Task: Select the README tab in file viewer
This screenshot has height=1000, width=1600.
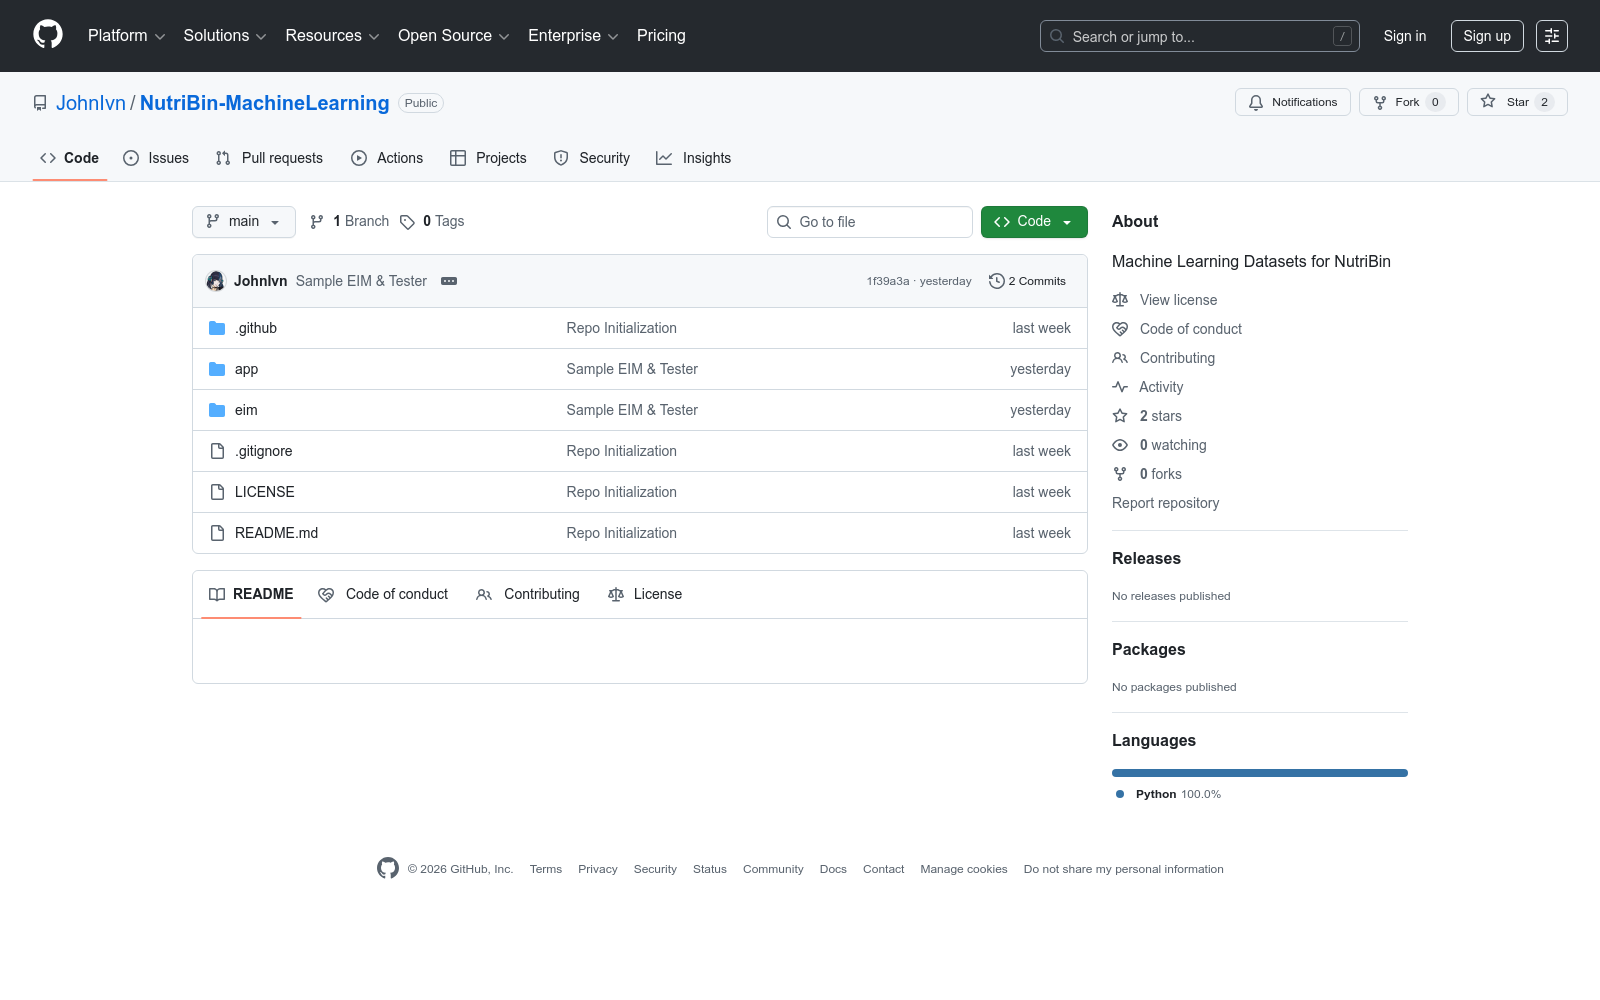Action: (x=251, y=594)
